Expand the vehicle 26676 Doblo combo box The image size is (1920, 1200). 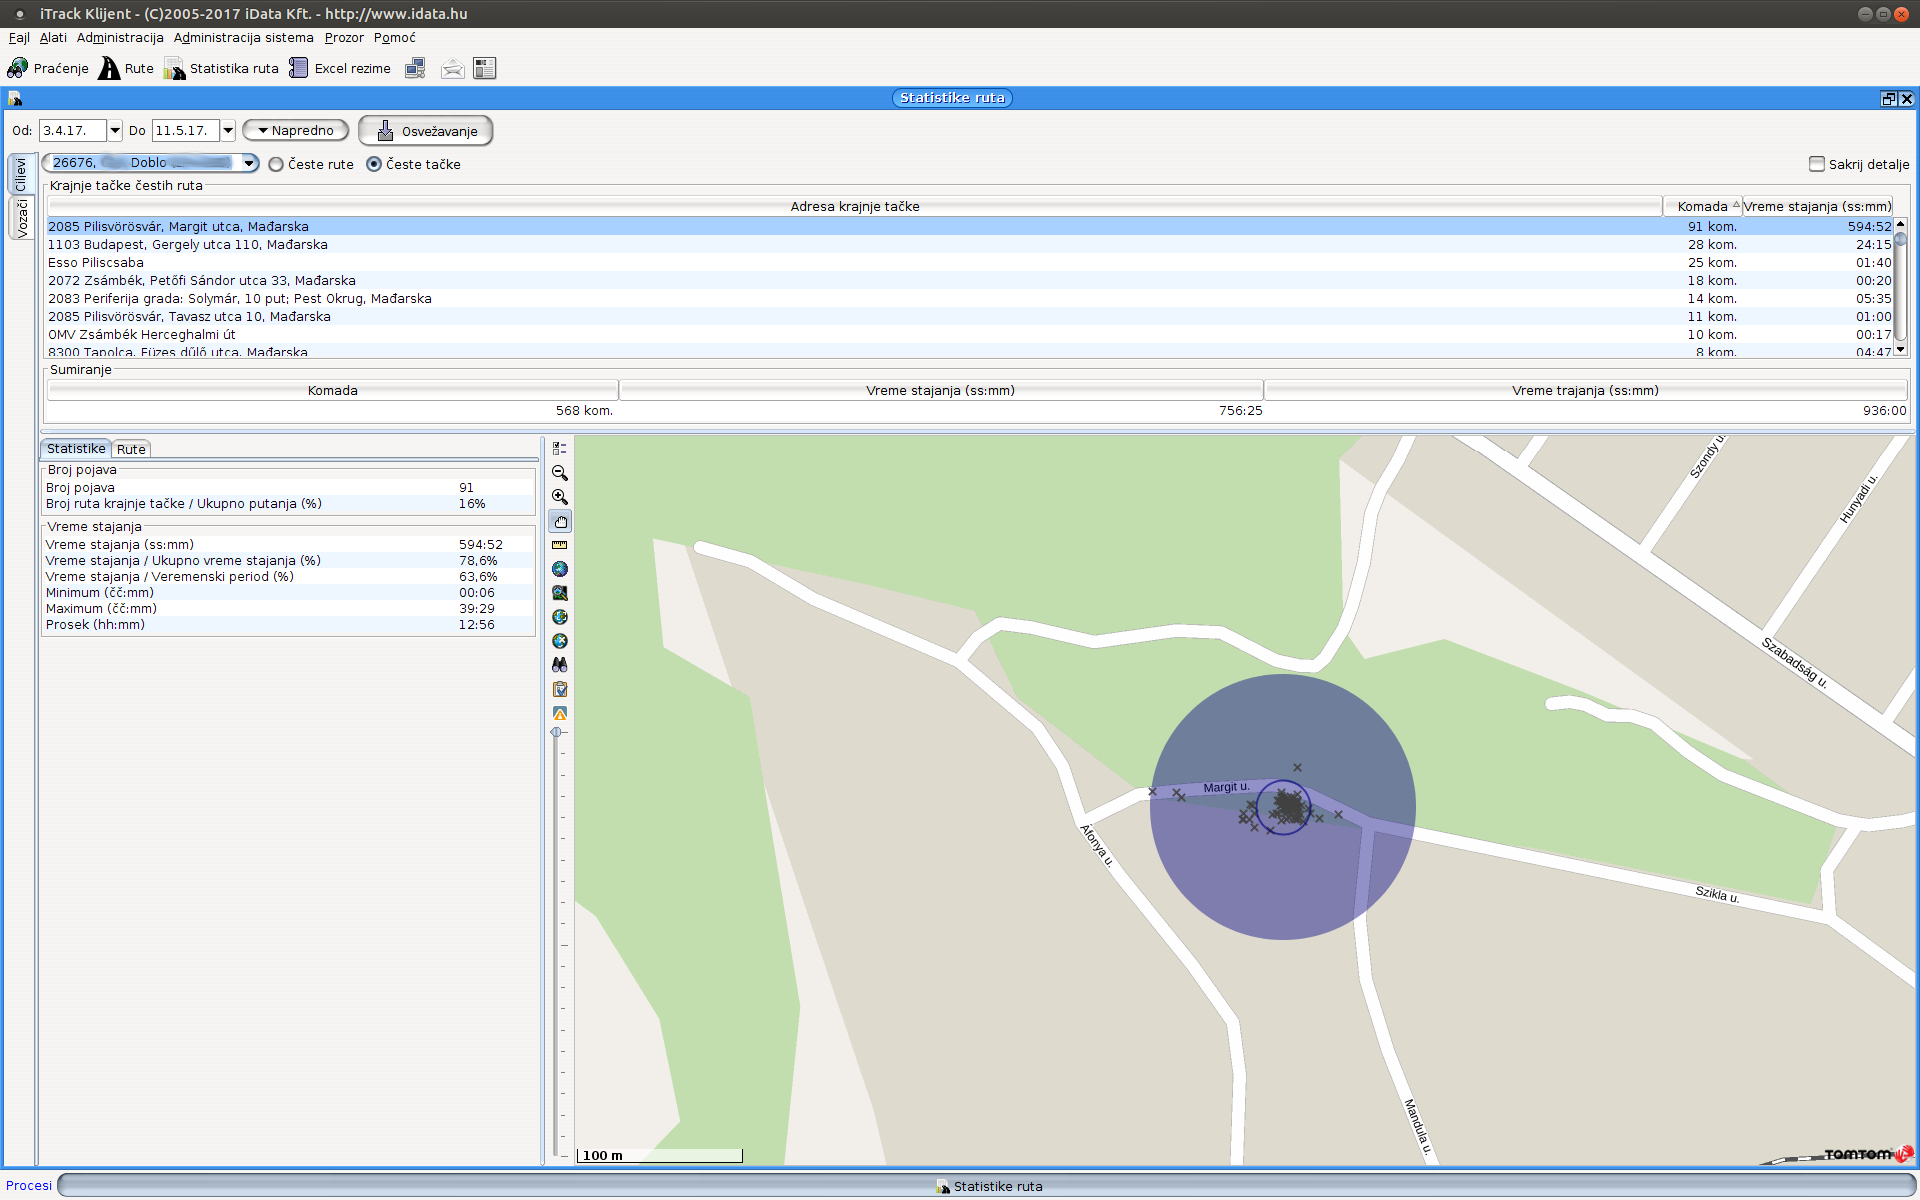[x=249, y=163]
